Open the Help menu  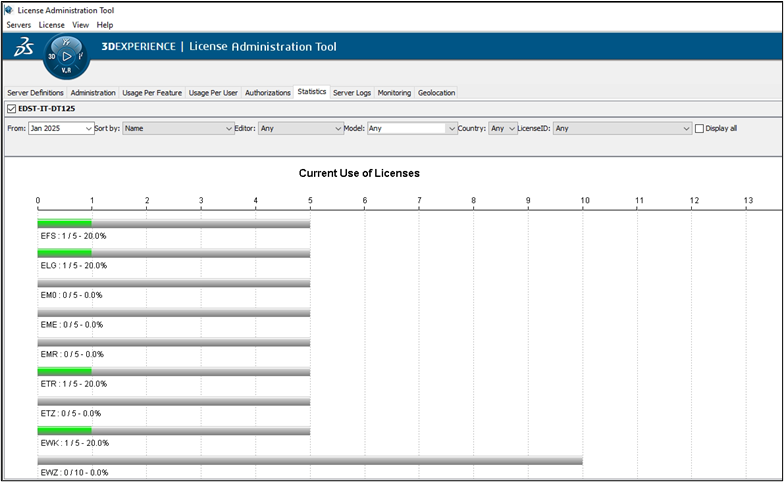[105, 24]
